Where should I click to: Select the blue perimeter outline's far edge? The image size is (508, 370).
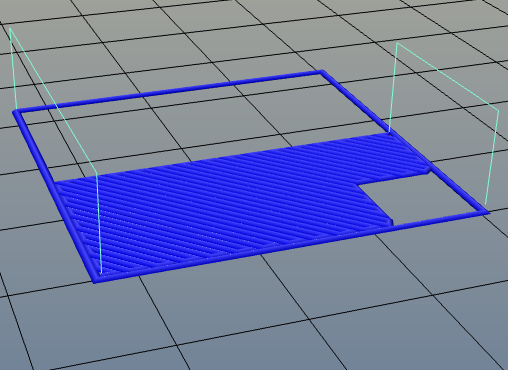tap(168, 91)
